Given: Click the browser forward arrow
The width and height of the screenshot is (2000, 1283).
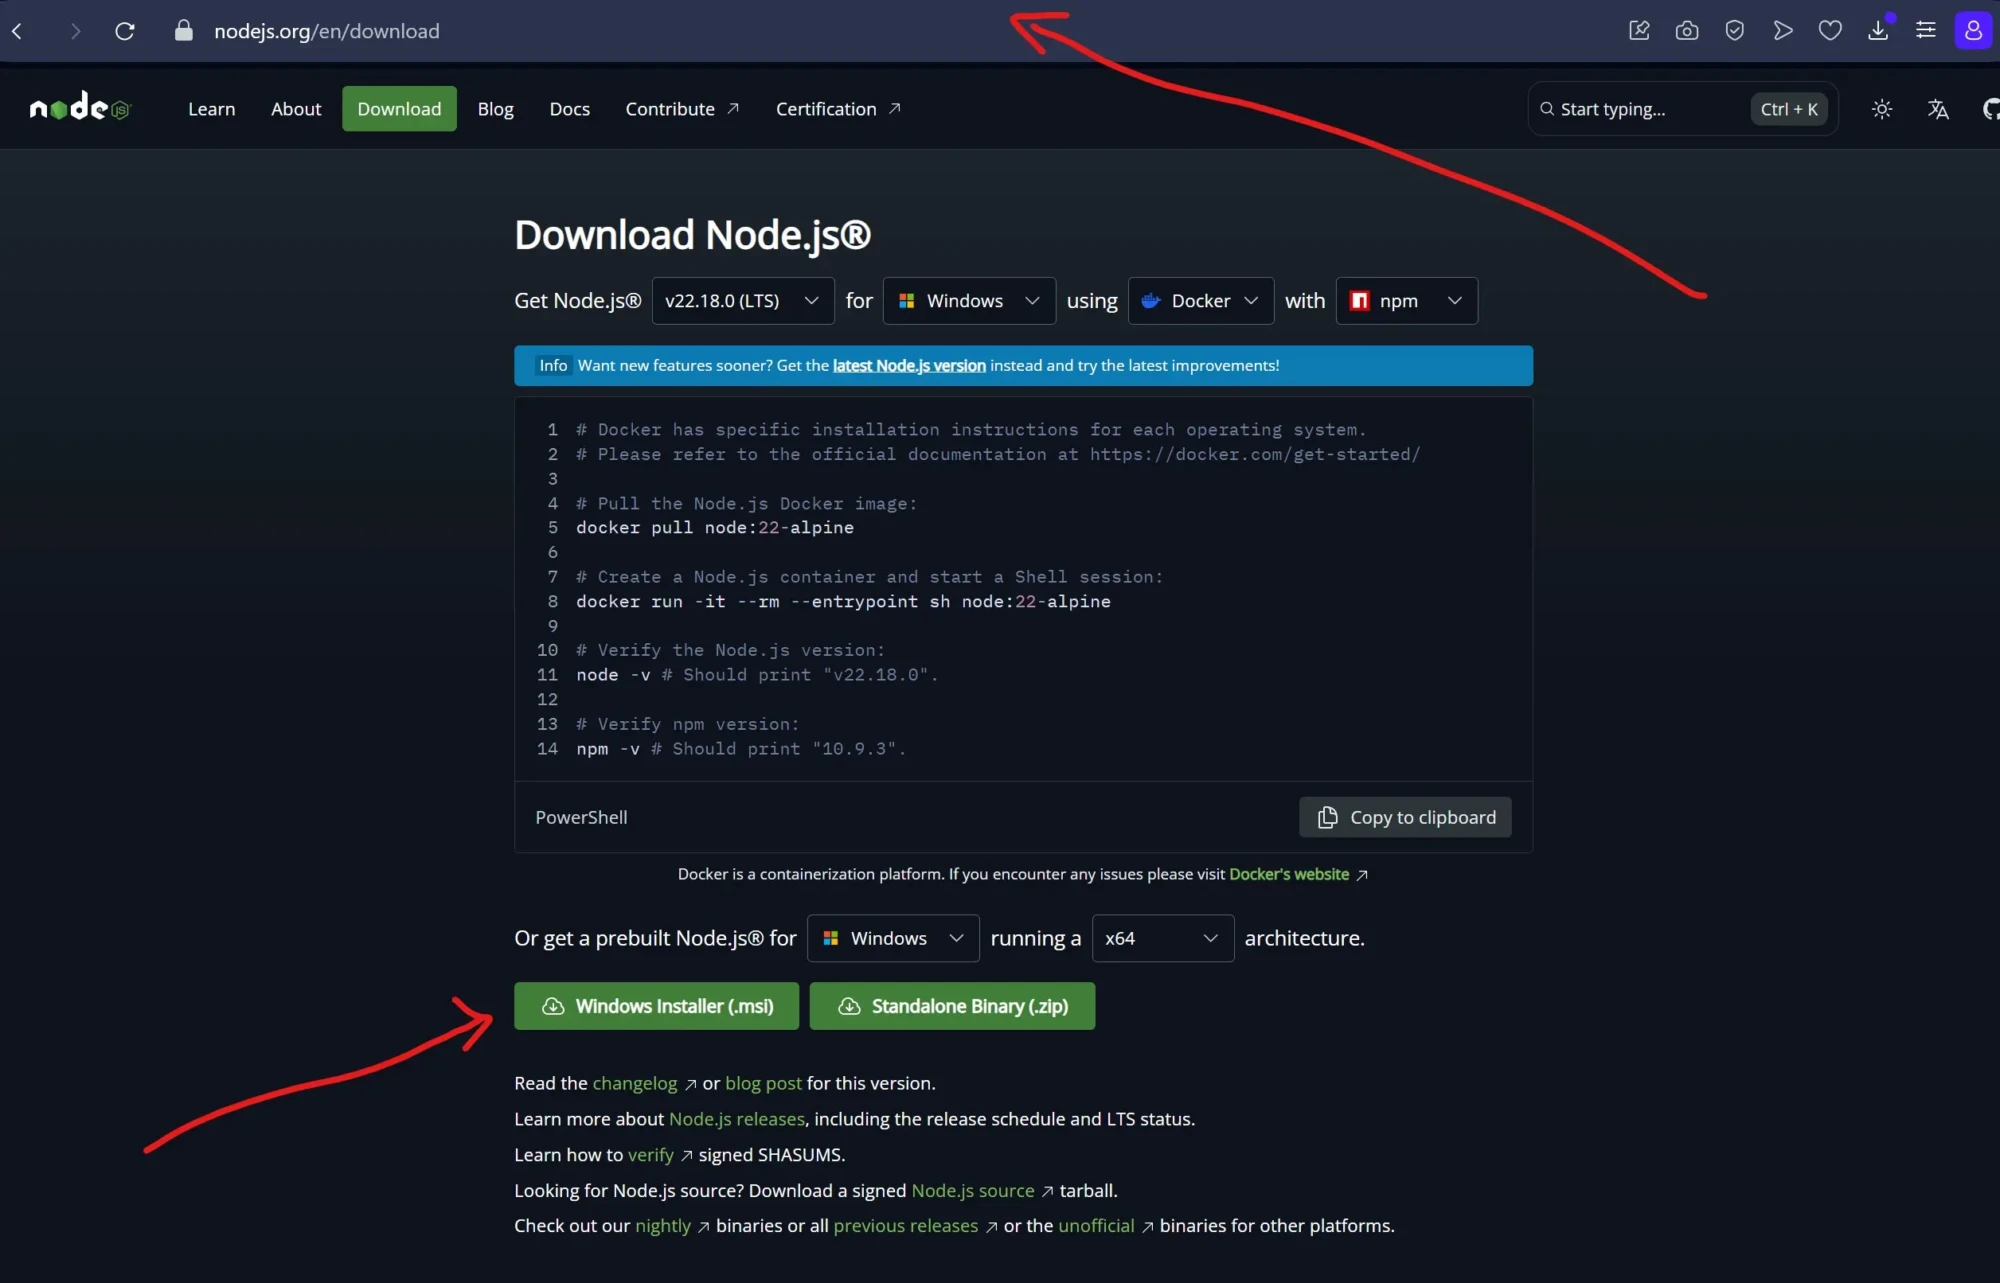Looking at the screenshot, I should pyautogui.click(x=75, y=31).
